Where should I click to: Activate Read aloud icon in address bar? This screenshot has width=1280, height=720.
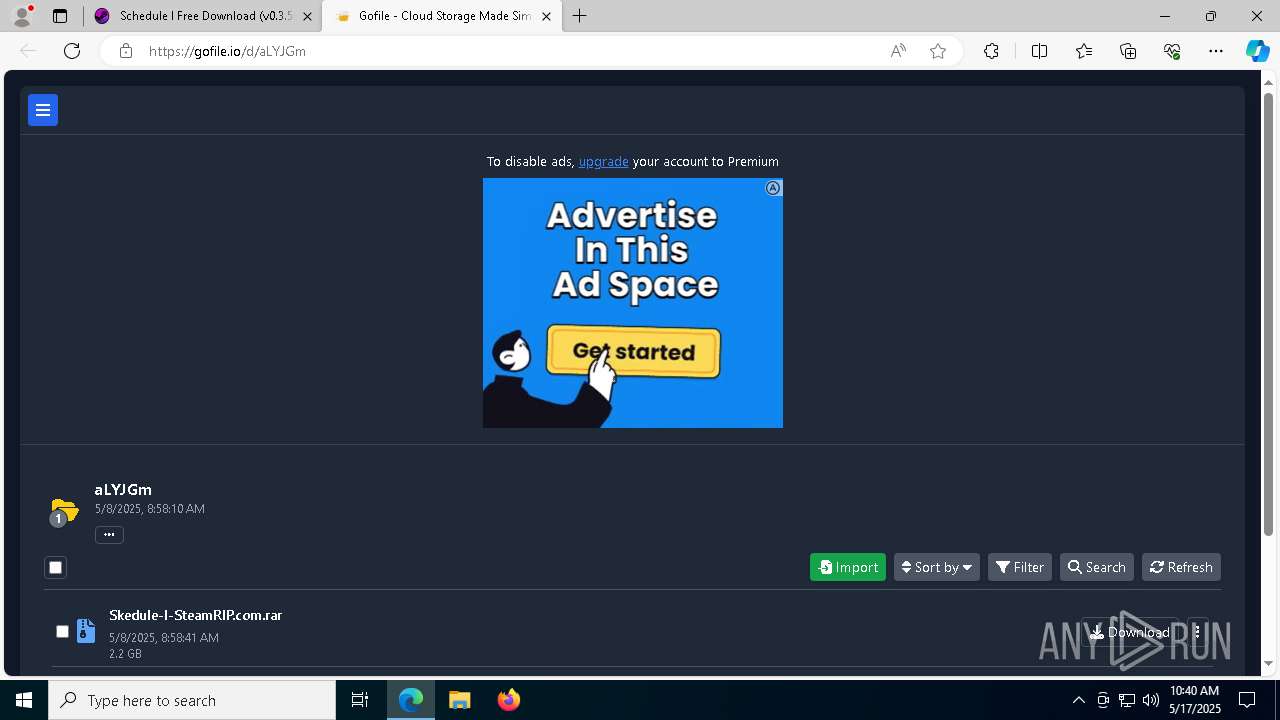click(898, 51)
